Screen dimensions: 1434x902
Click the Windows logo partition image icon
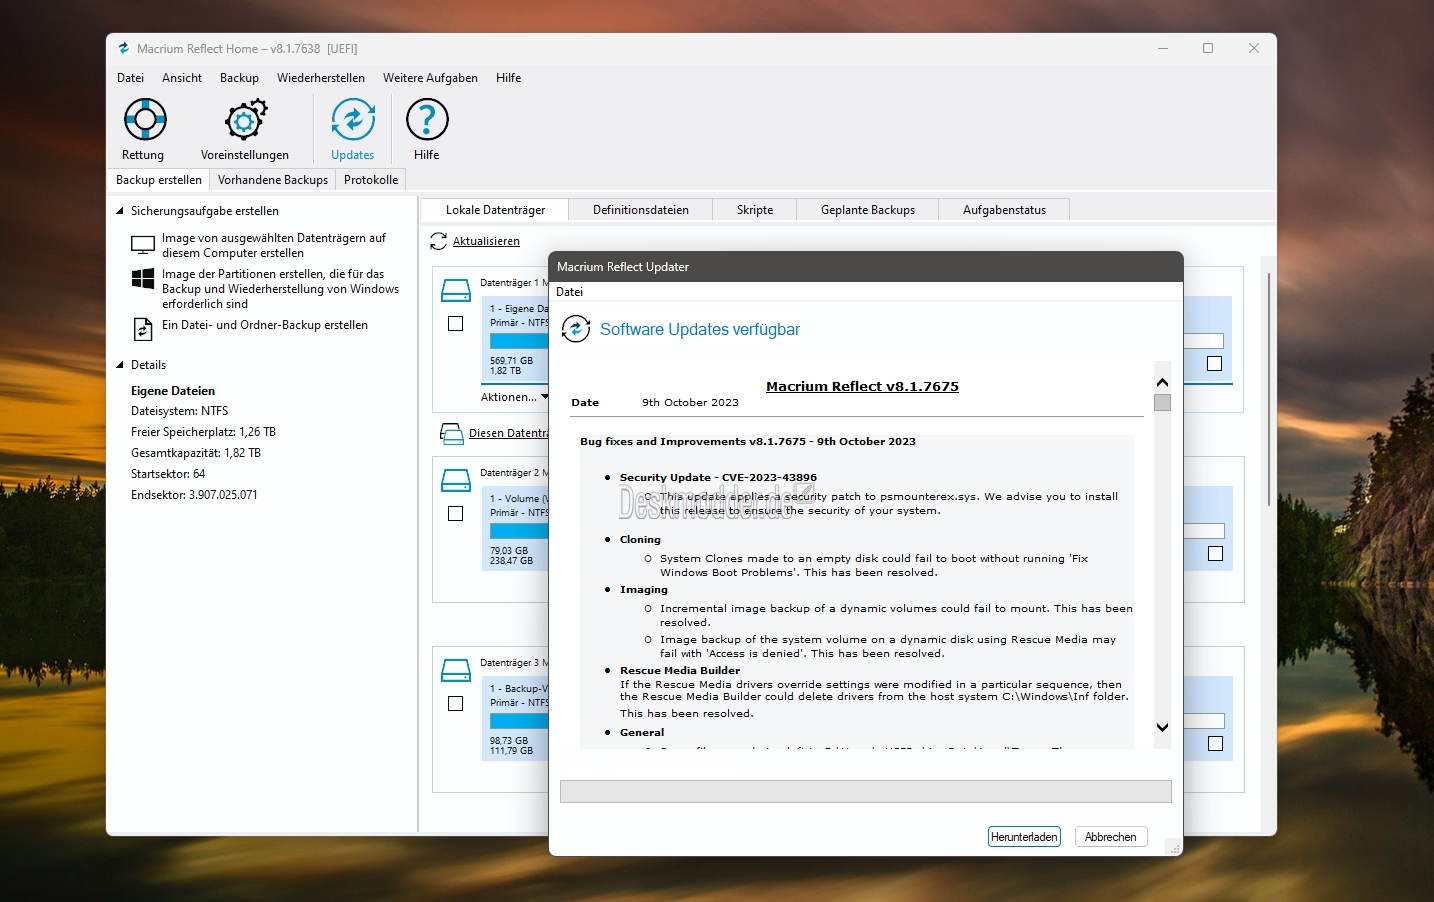tap(143, 278)
